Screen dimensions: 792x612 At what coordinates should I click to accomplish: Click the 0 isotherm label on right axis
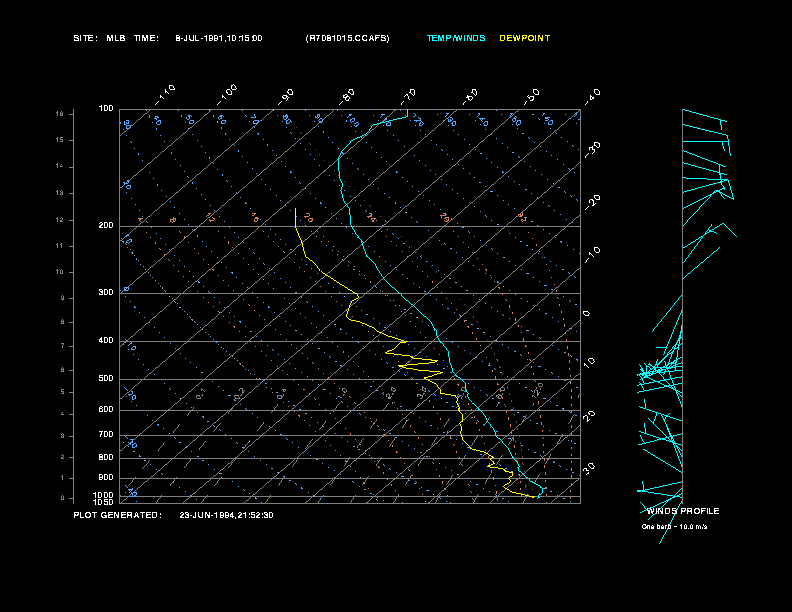(586, 314)
